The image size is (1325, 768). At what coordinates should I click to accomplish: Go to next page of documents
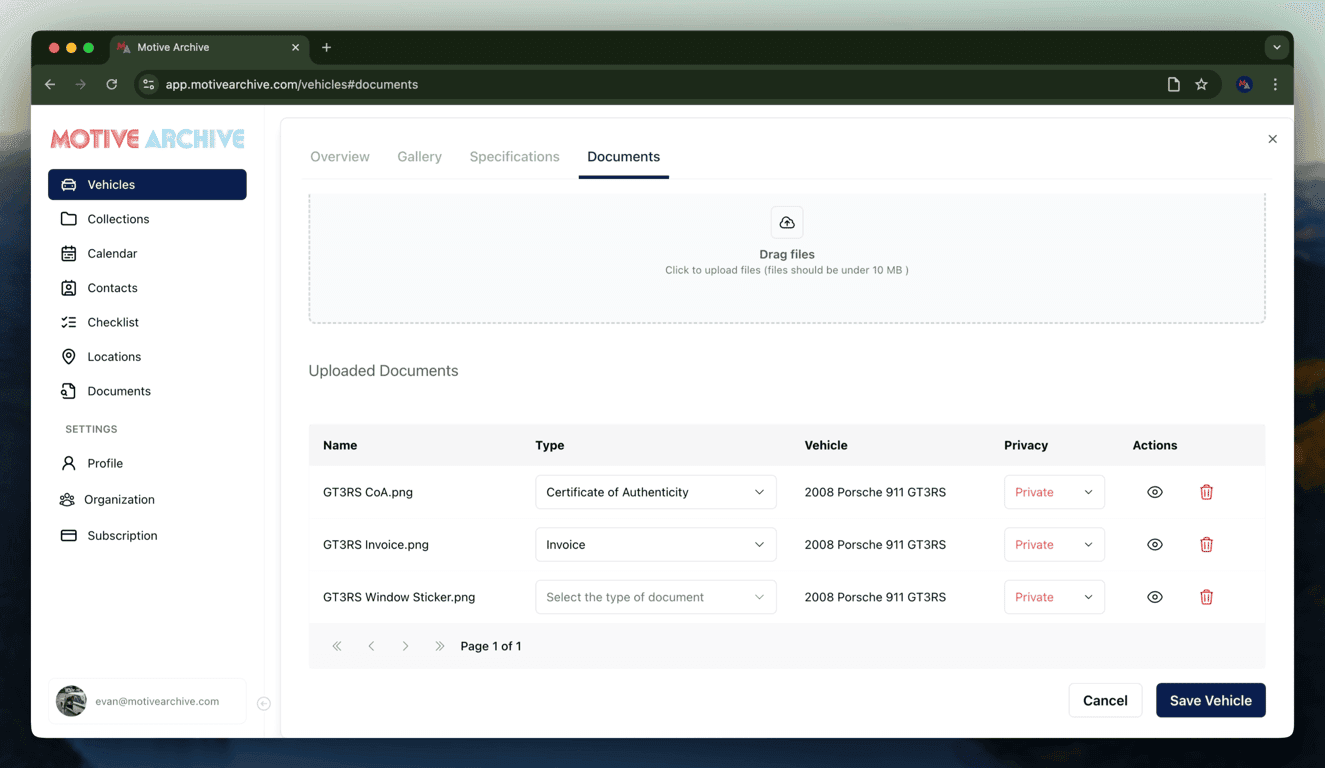click(x=405, y=646)
